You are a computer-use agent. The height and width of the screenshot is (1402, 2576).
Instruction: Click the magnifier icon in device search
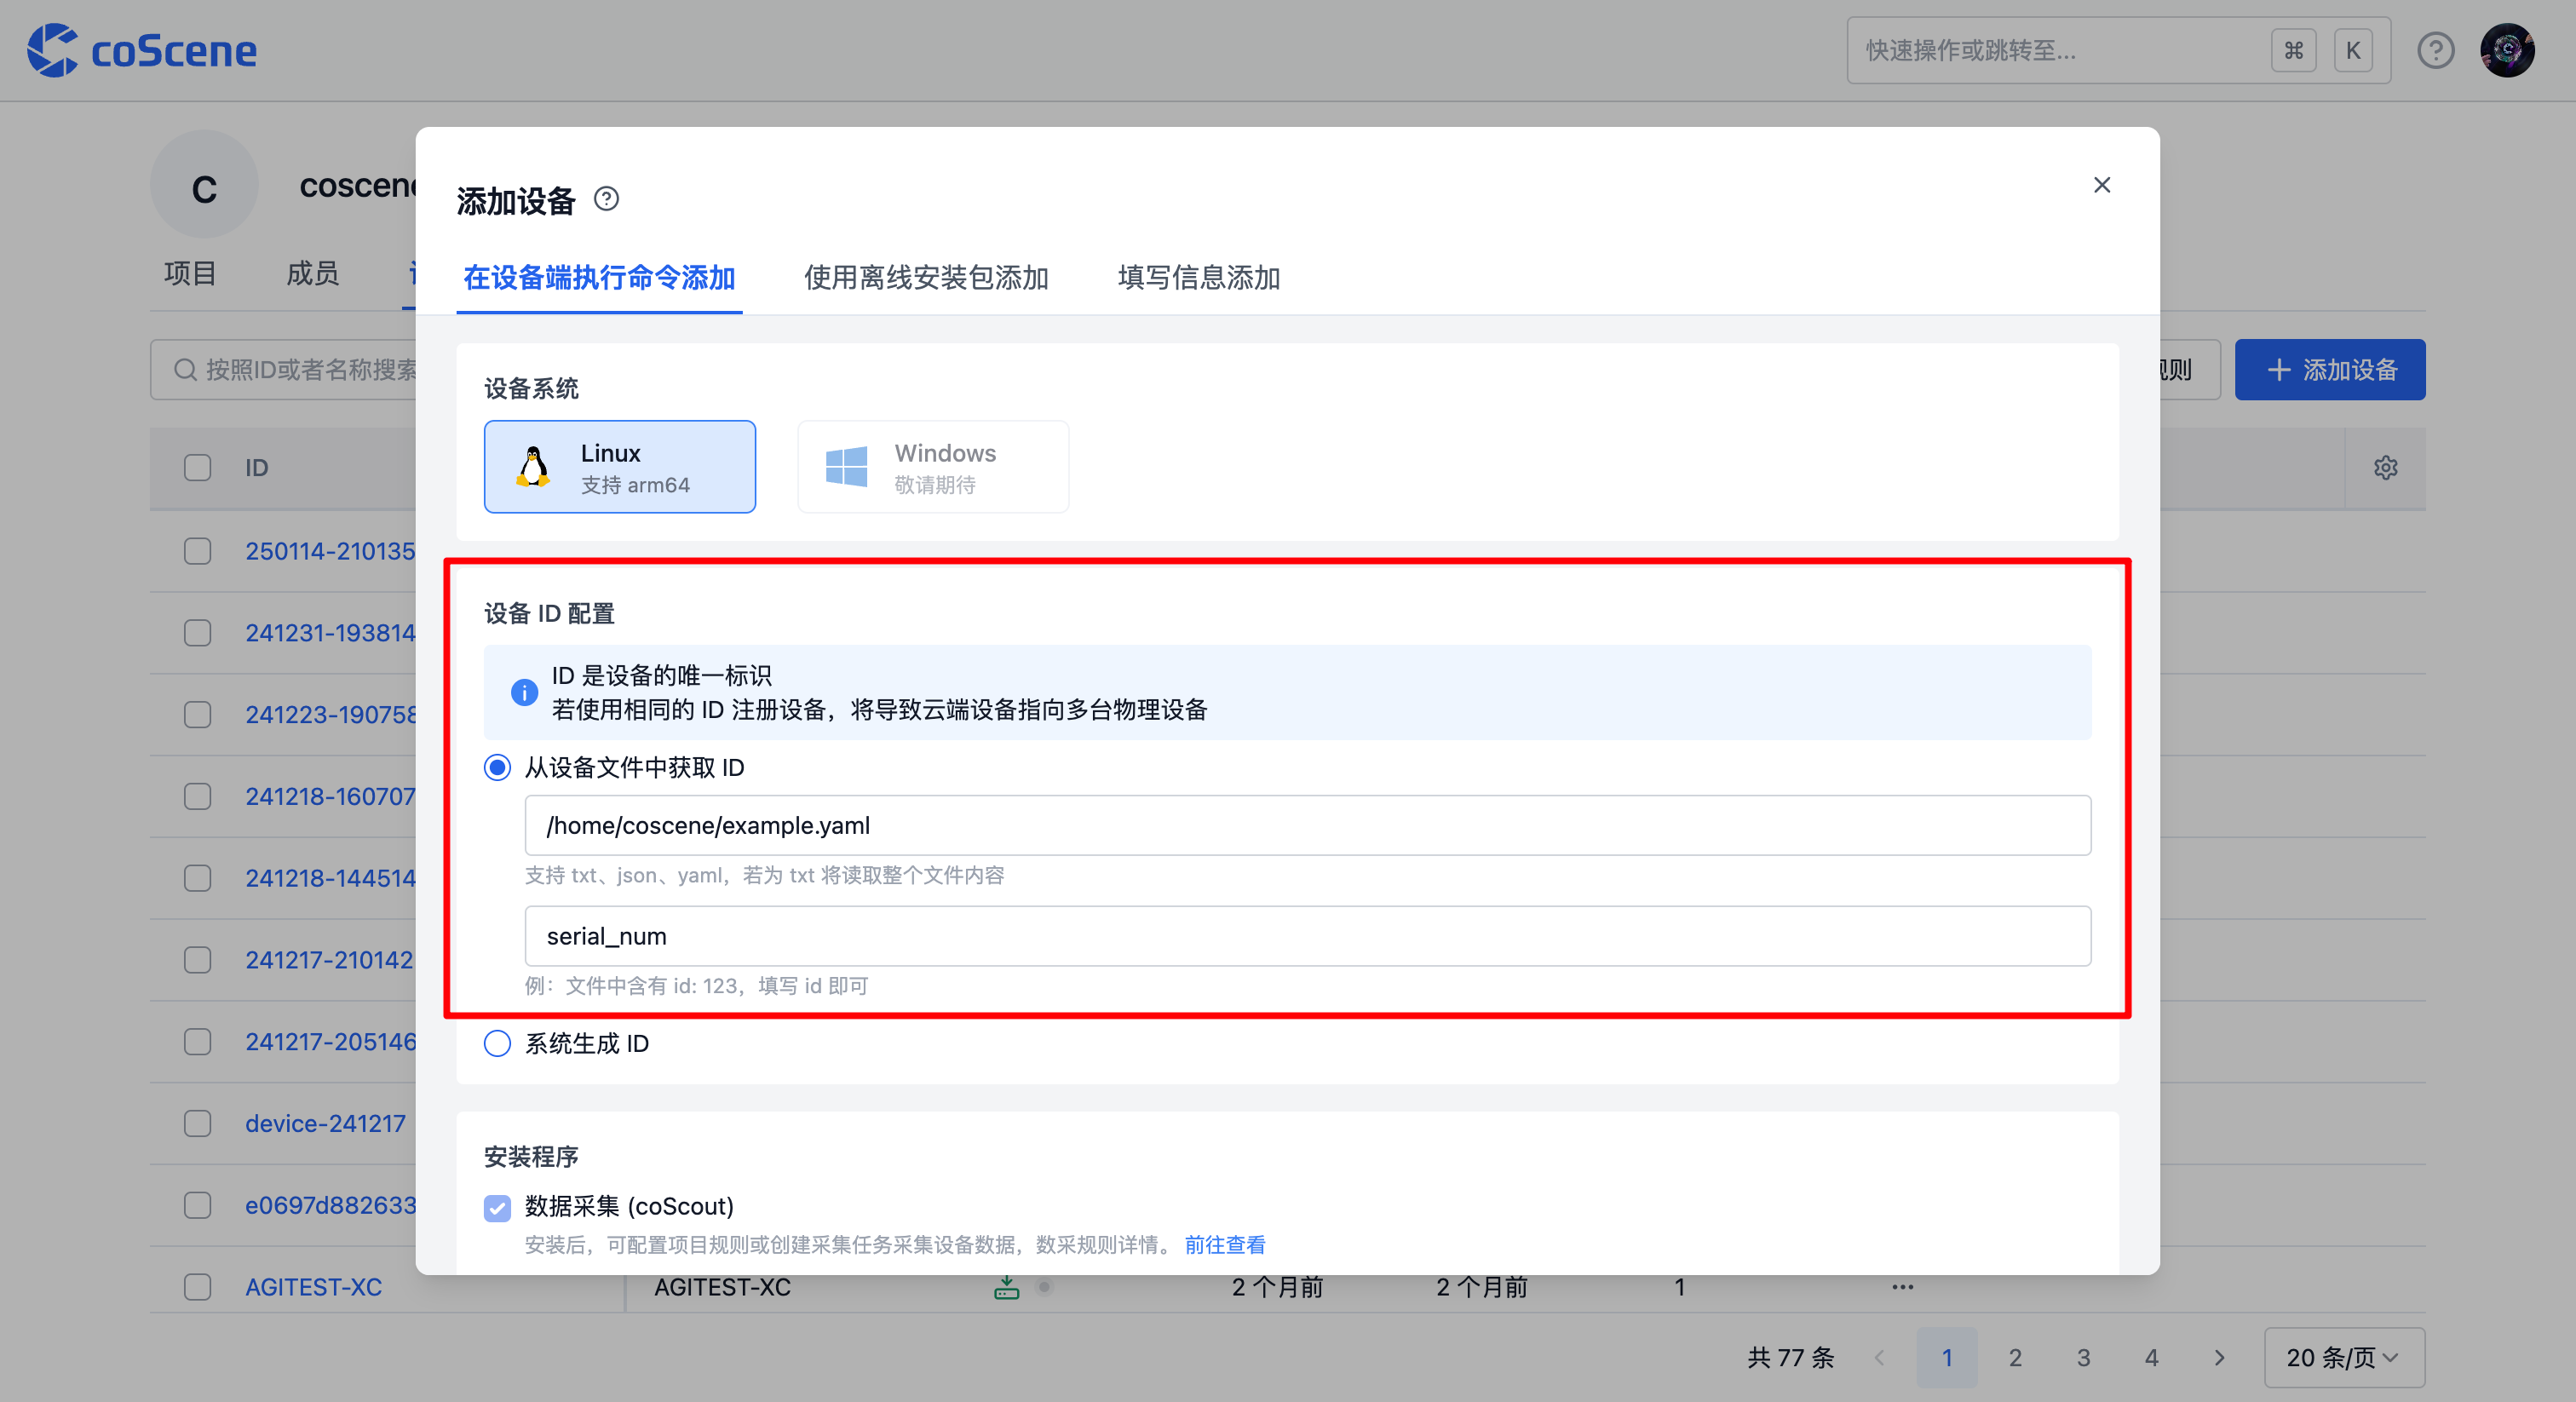click(x=185, y=370)
